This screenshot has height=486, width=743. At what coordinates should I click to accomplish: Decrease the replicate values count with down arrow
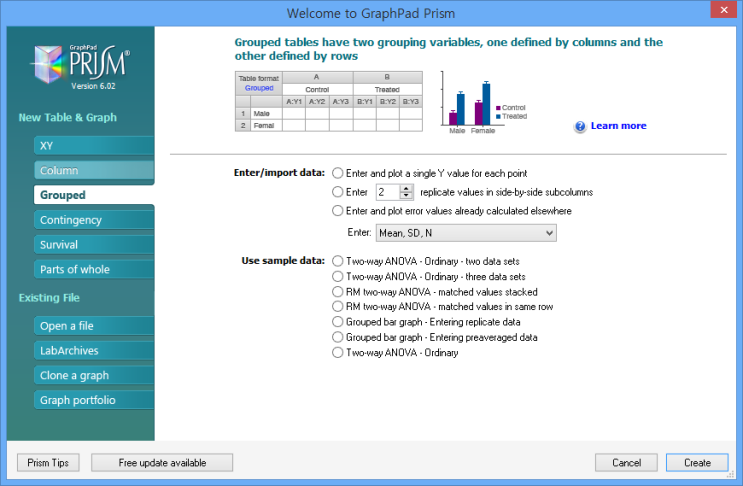(x=406, y=196)
